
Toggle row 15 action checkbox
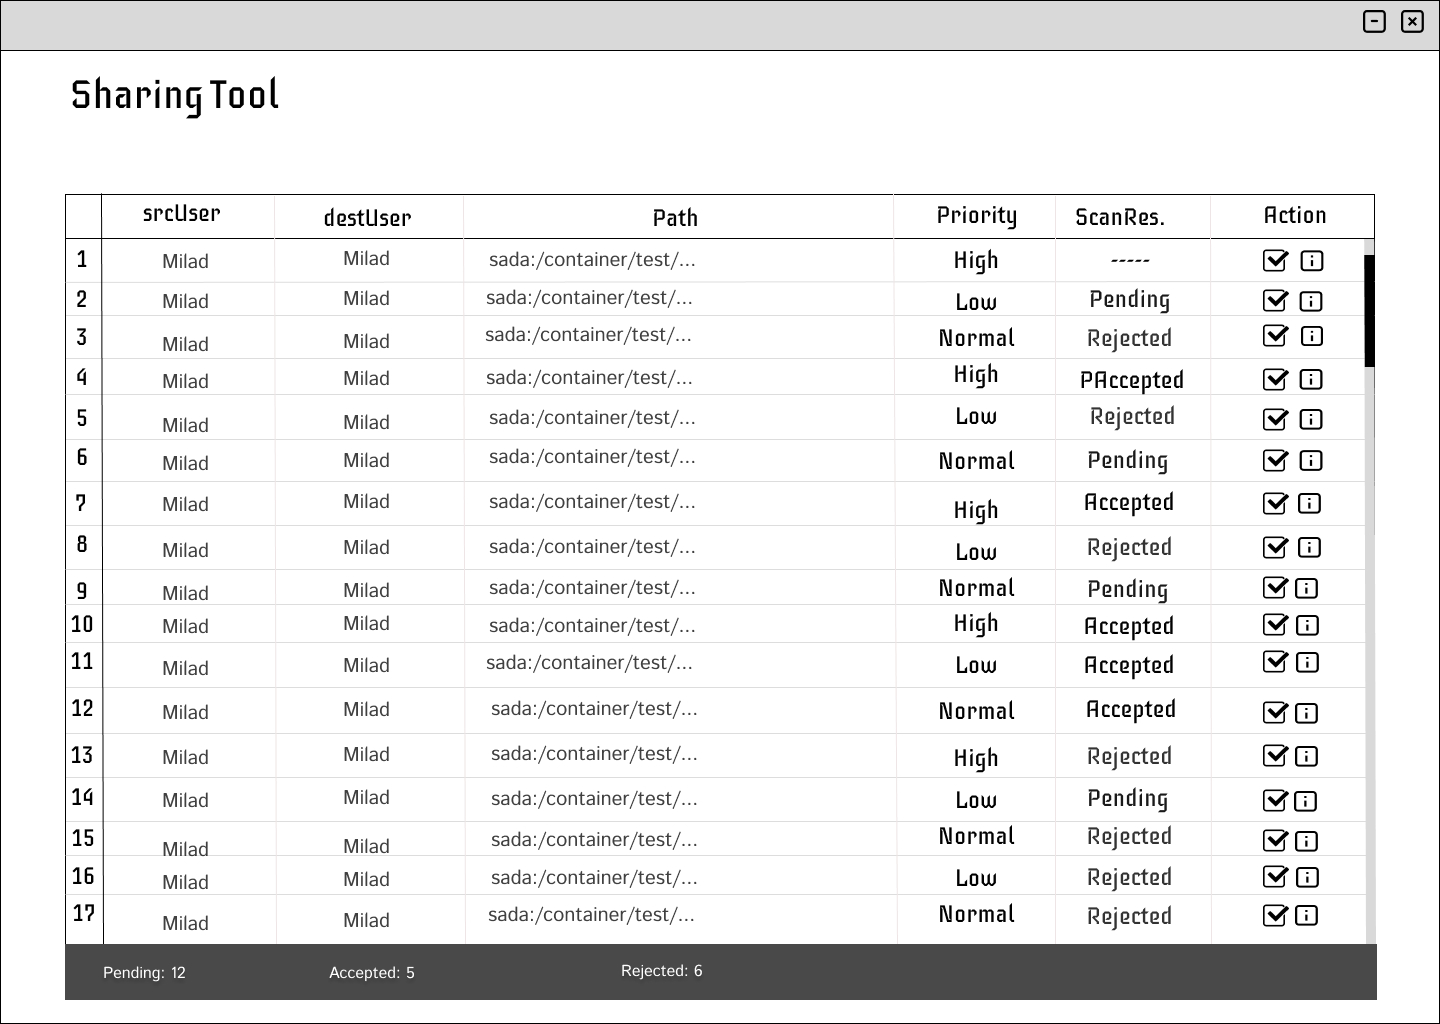(x=1275, y=840)
